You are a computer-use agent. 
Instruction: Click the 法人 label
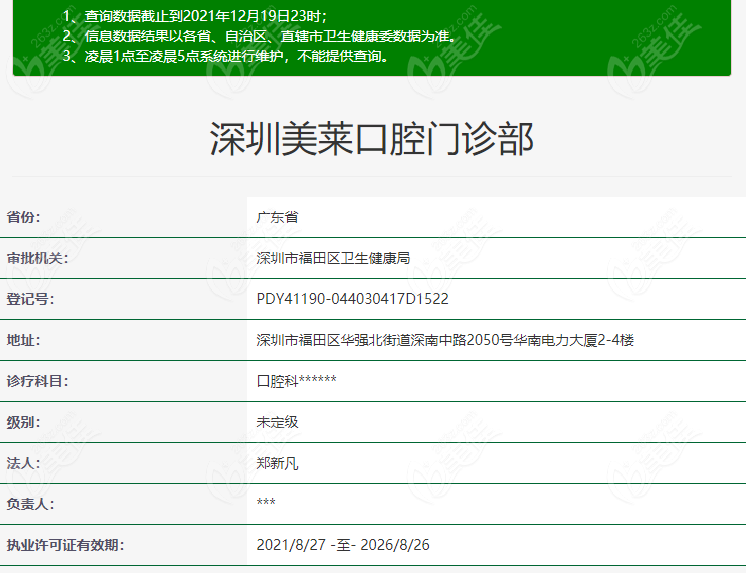(x=23, y=463)
